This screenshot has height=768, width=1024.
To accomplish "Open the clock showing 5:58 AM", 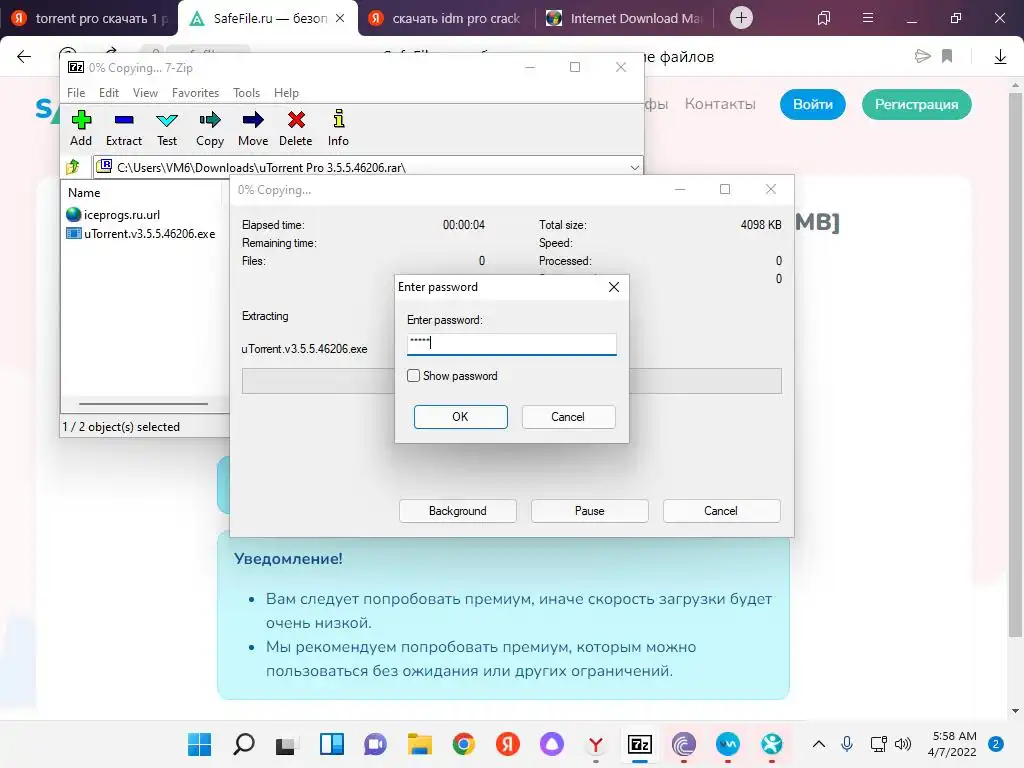I will [x=952, y=744].
